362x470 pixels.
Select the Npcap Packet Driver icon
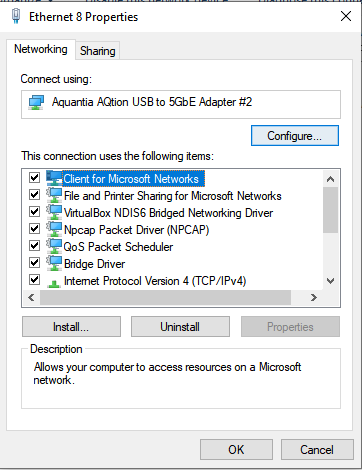click(x=54, y=229)
